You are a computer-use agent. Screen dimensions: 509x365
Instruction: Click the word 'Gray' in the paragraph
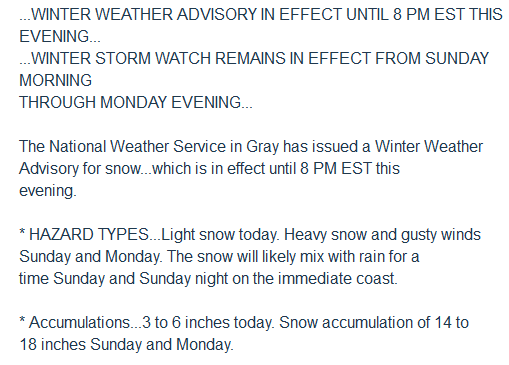pyautogui.click(x=262, y=147)
